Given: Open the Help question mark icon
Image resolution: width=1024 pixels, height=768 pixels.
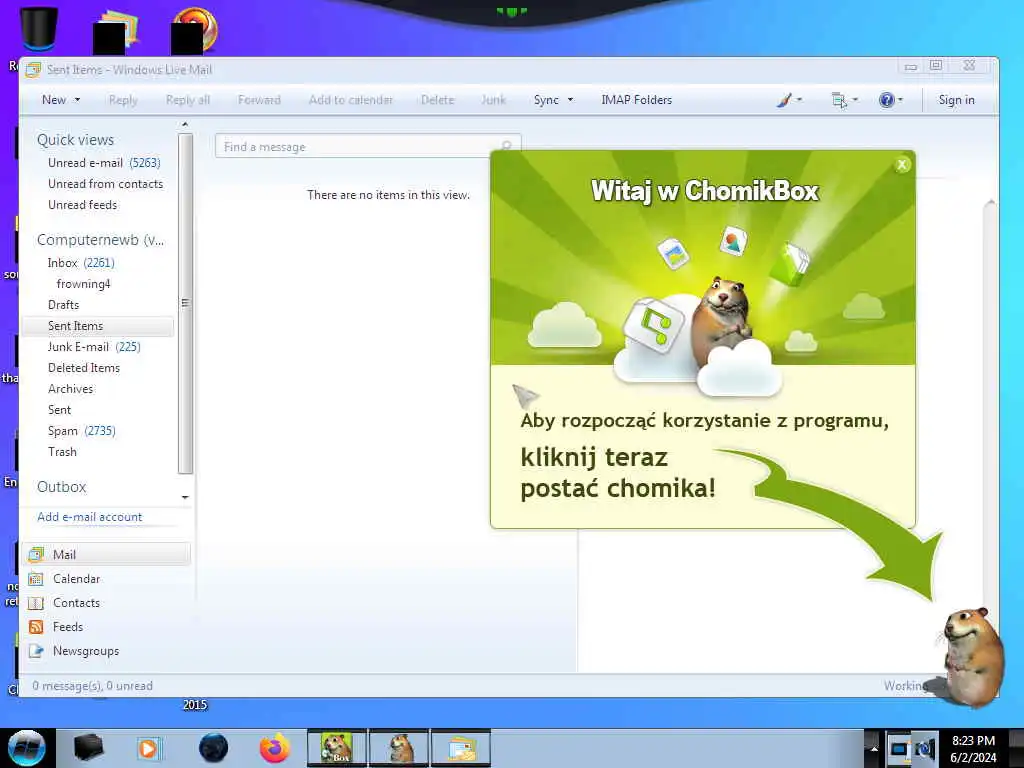Looking at the screenshot, I should pos(886,100).
